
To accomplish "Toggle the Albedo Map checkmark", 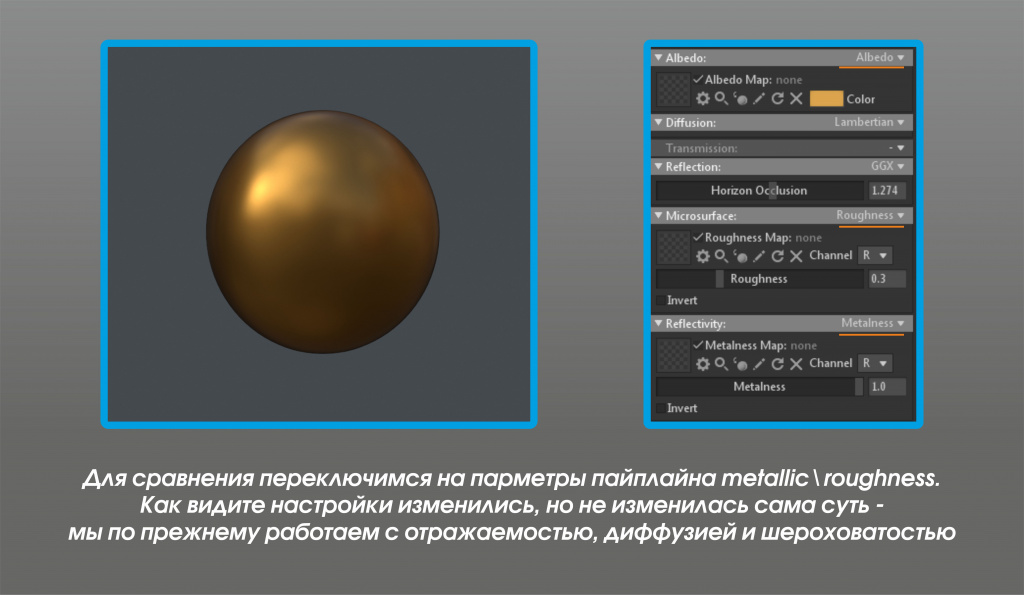I will [x=698, y=79].
